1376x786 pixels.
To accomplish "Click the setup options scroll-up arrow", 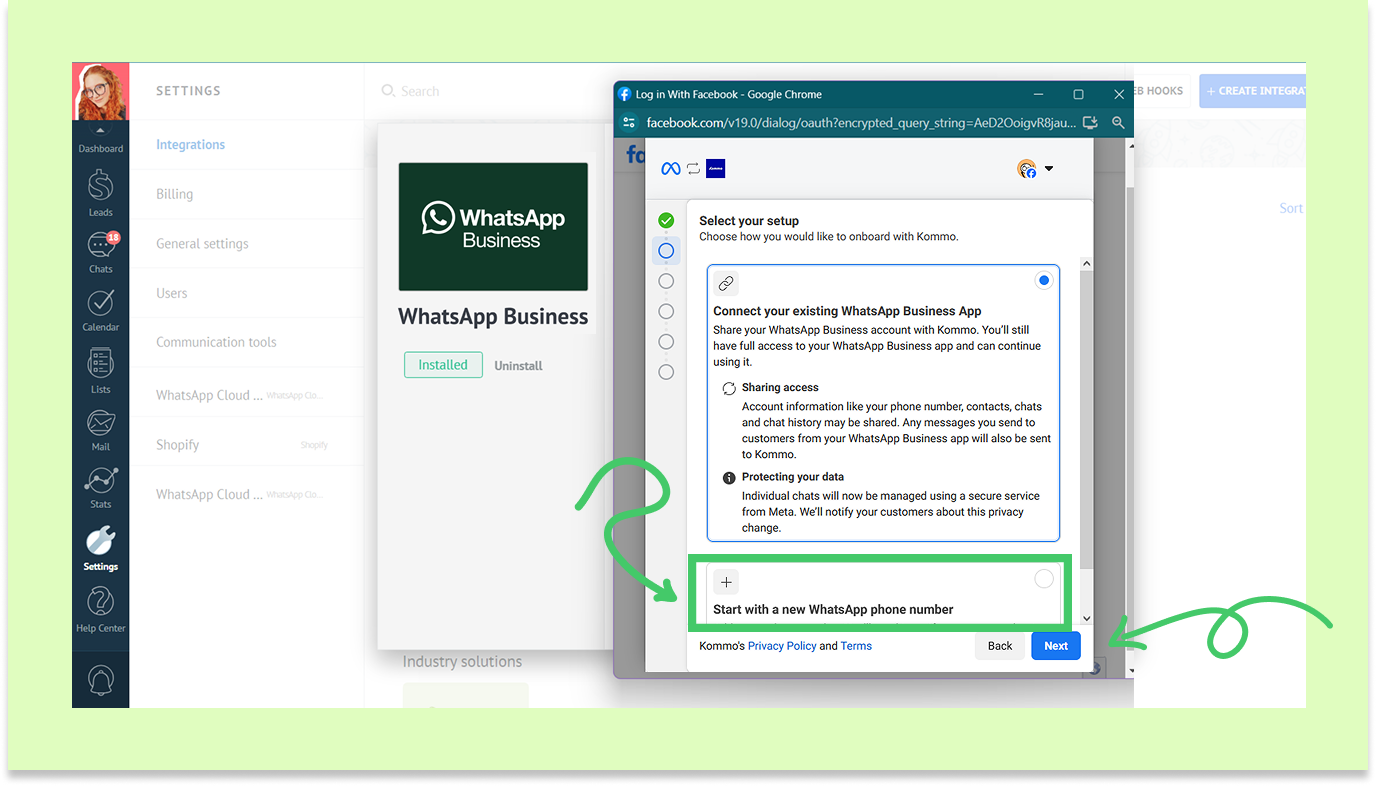I will click(x=1087, y=264).
